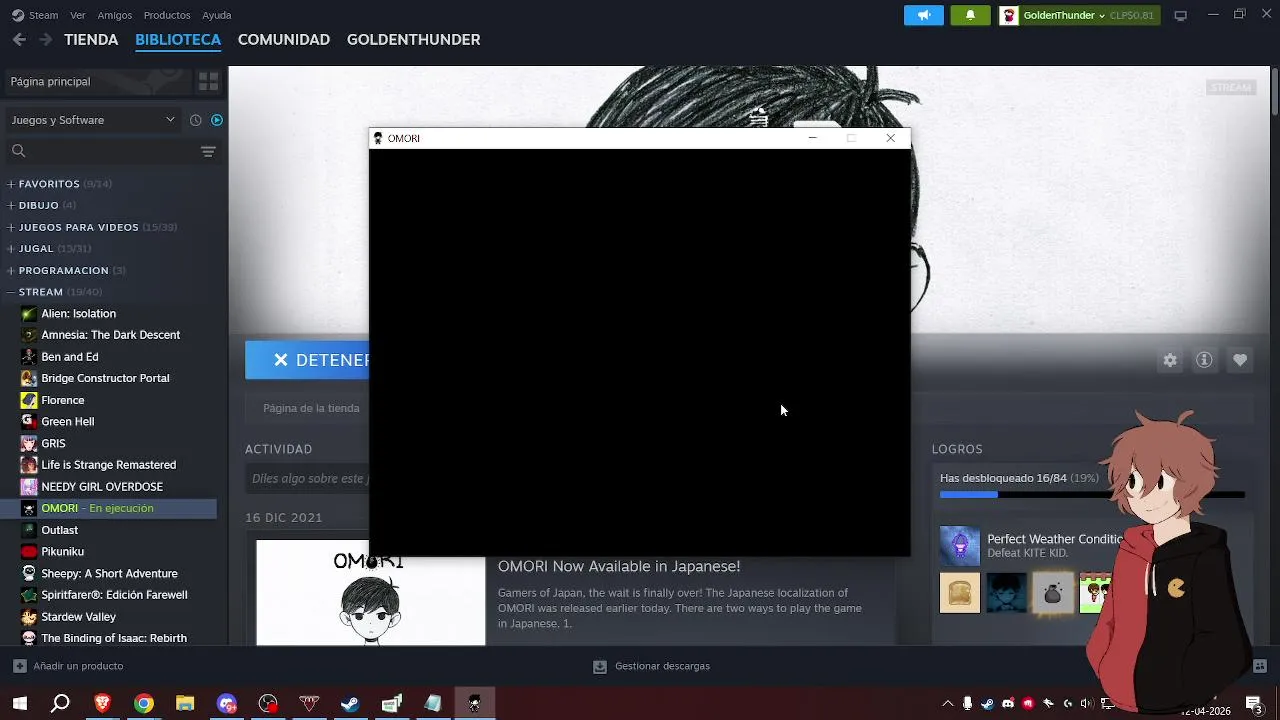Open the Steam announcements megaphone button
The image size is (1280, 720).
pyautogui.click(x=923, y=15)
